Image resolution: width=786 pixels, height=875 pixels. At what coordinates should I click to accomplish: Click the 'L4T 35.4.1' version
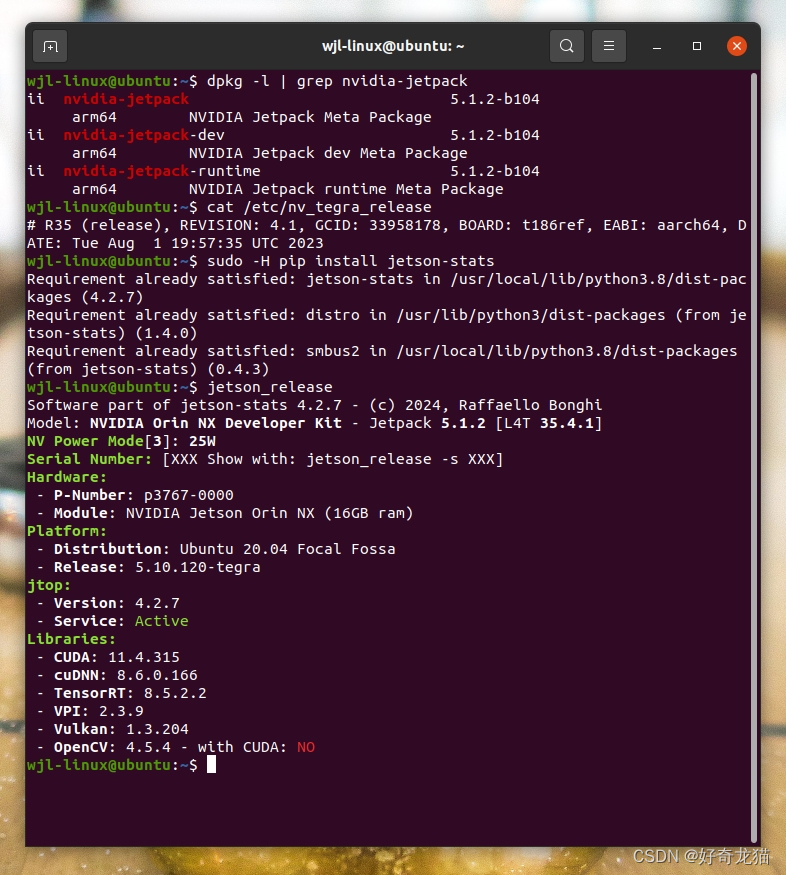click(548, 423)
